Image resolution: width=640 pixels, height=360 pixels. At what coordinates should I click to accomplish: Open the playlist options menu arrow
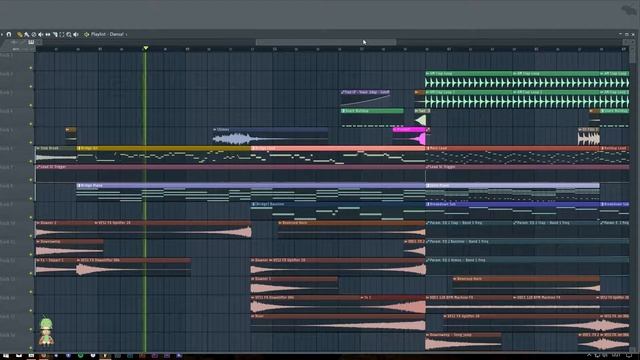(x=2, y=35)
